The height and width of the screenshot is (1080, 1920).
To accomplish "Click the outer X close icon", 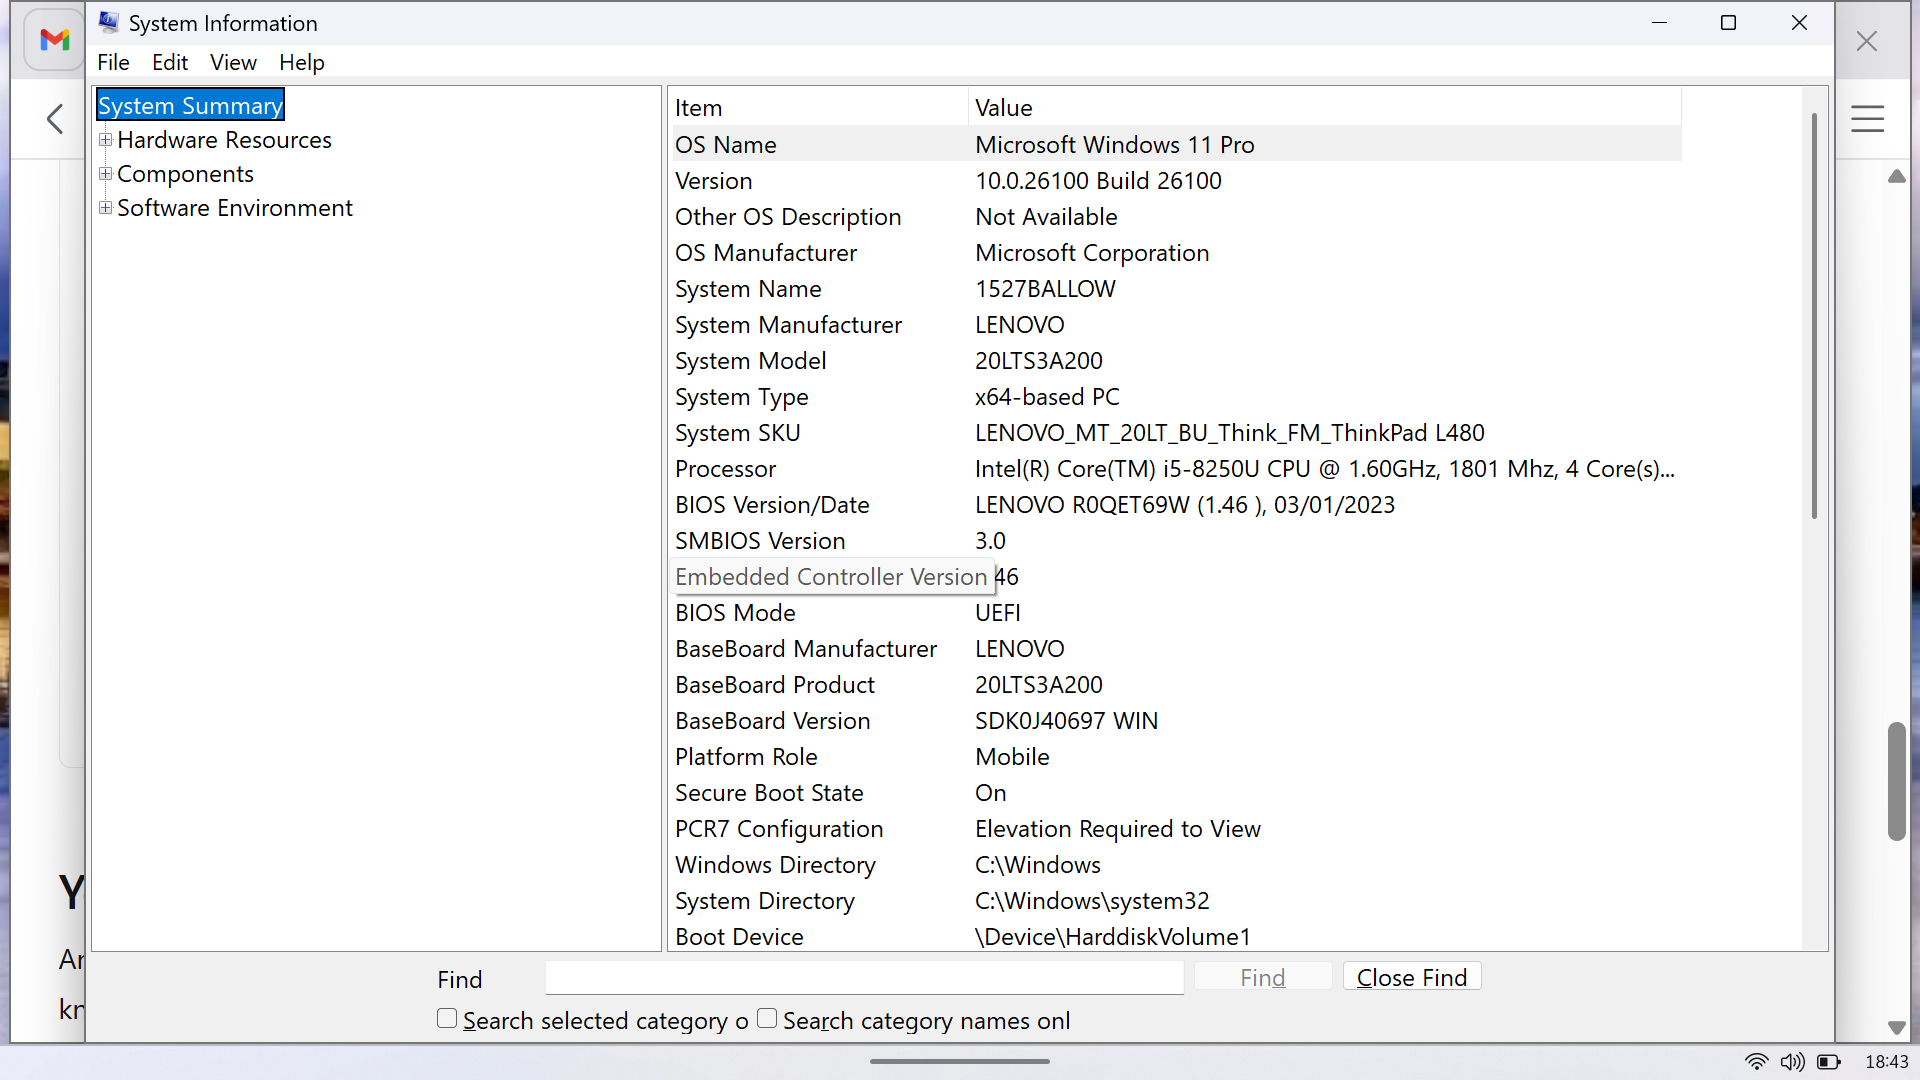I will coord(1866,41).
